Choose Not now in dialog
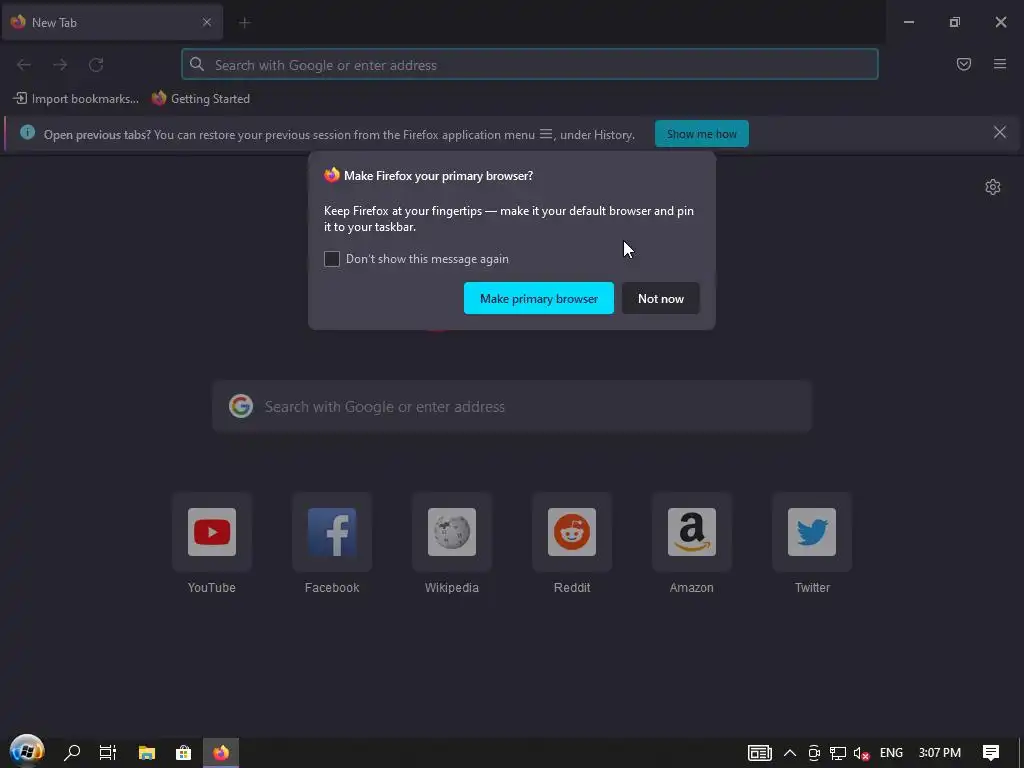 (x=661, y=298)
